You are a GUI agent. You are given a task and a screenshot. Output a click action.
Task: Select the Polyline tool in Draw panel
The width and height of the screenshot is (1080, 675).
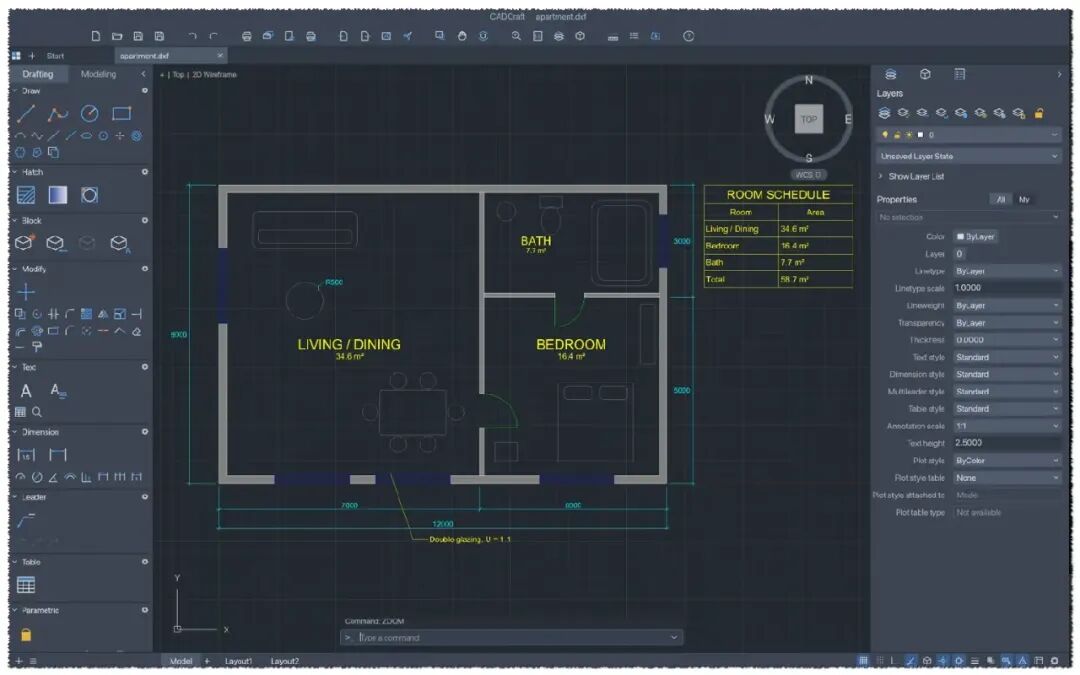tap(58, 114)
